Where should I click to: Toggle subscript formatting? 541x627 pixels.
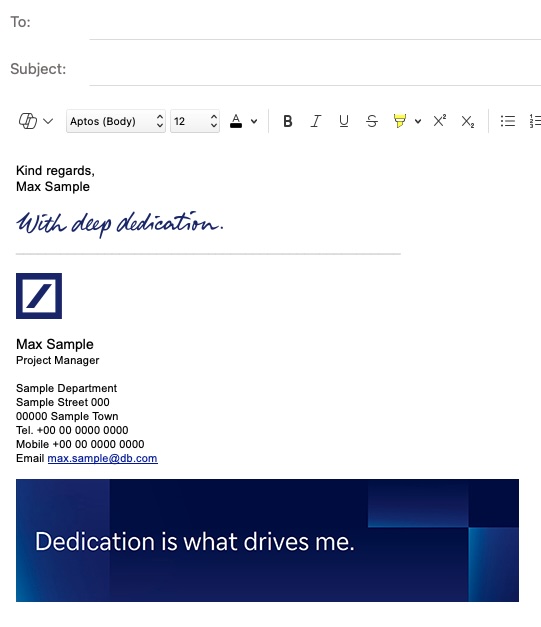[467, 121]
